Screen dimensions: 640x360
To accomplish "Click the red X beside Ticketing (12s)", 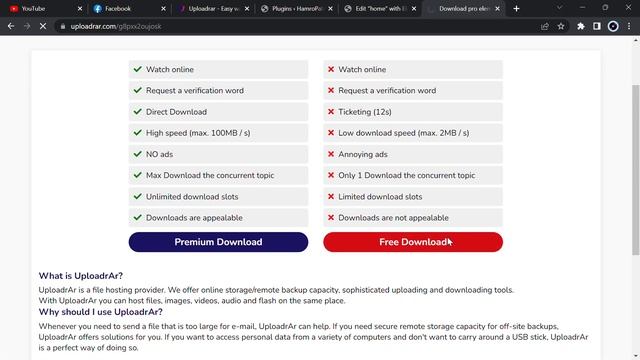I will pos(331,111).
